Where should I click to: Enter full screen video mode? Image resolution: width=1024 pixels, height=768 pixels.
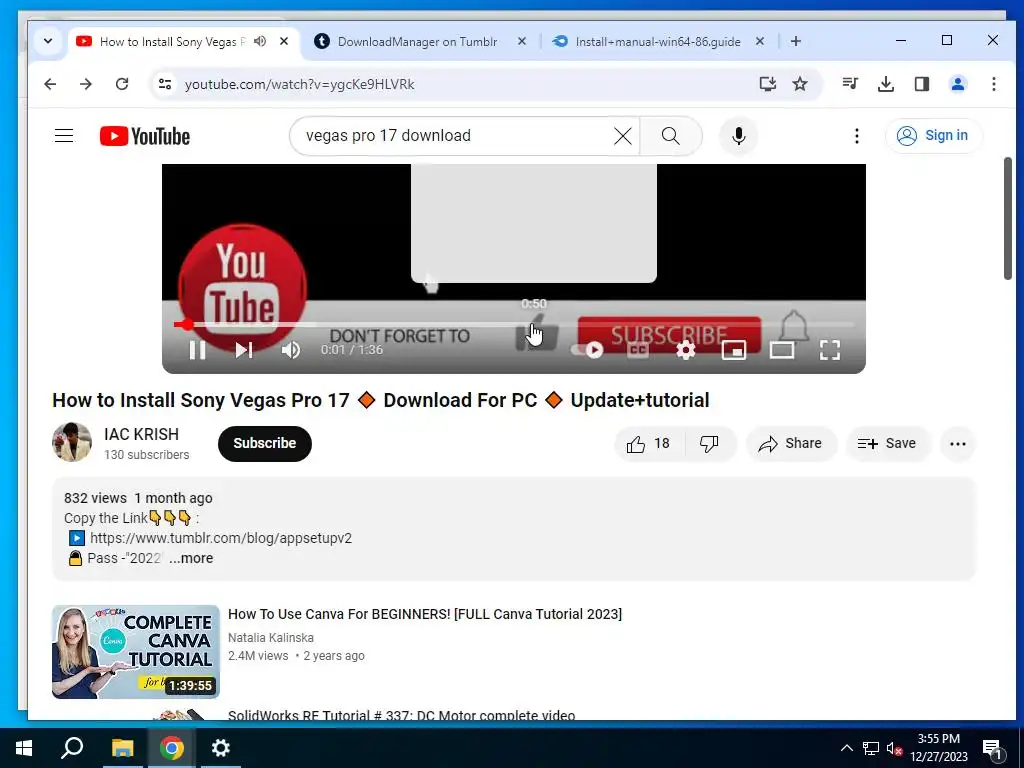coord(829,350)
